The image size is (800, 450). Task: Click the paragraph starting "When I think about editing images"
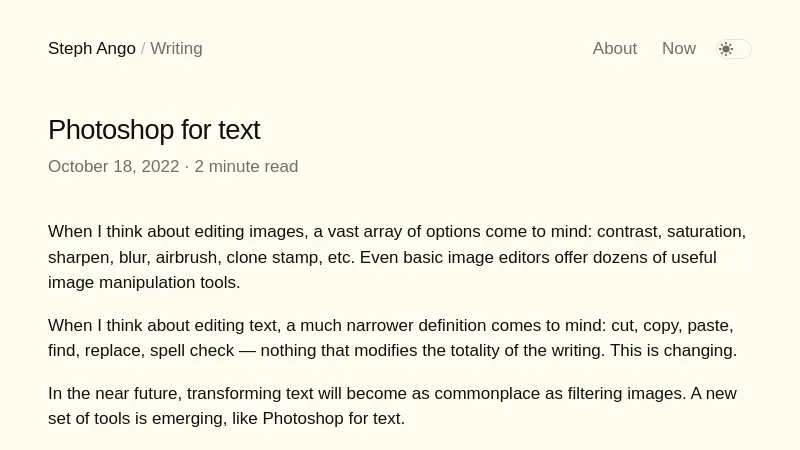point(397,257)
